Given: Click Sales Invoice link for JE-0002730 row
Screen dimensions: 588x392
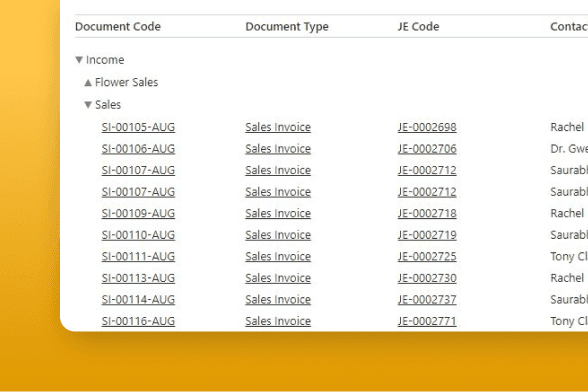Looking at the screenshot, I should [278, 278].
